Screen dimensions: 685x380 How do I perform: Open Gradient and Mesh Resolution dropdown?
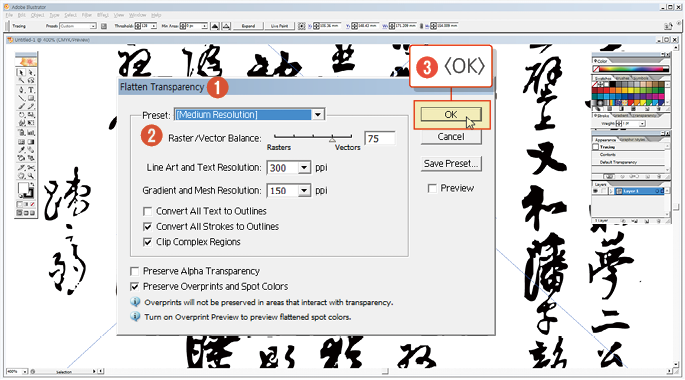[304, 191]
